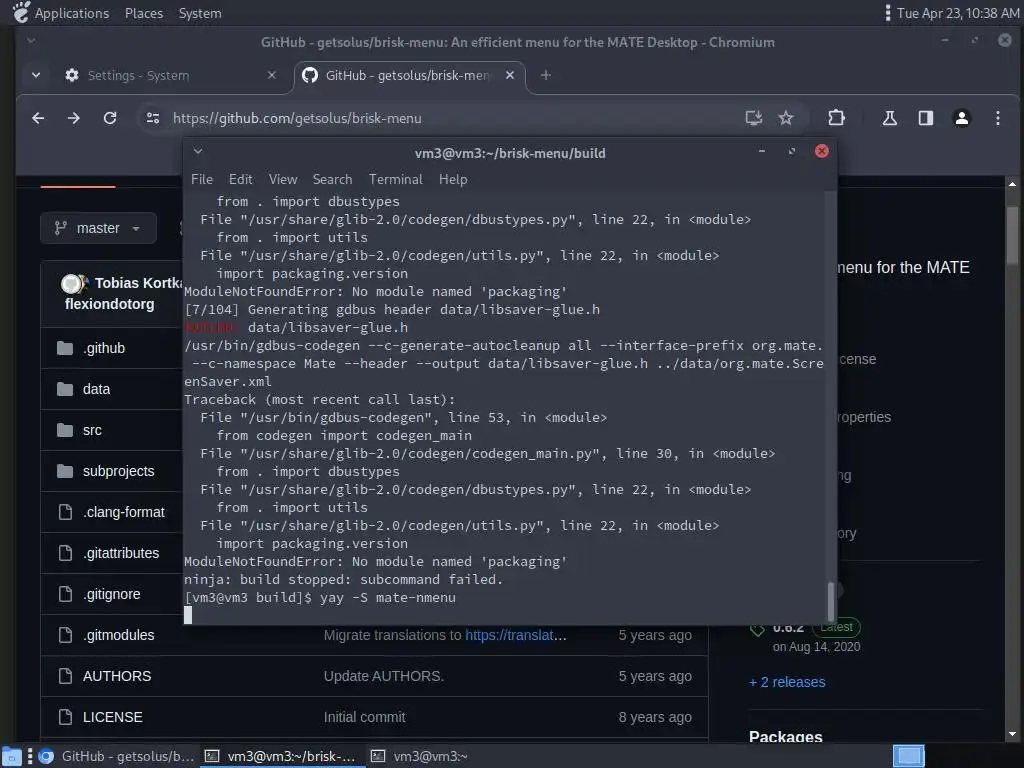This screenshot has height=768, width=1024.
Task: Follow the translat... link in the .gitmodules commit message
Action: coord(516,635)
